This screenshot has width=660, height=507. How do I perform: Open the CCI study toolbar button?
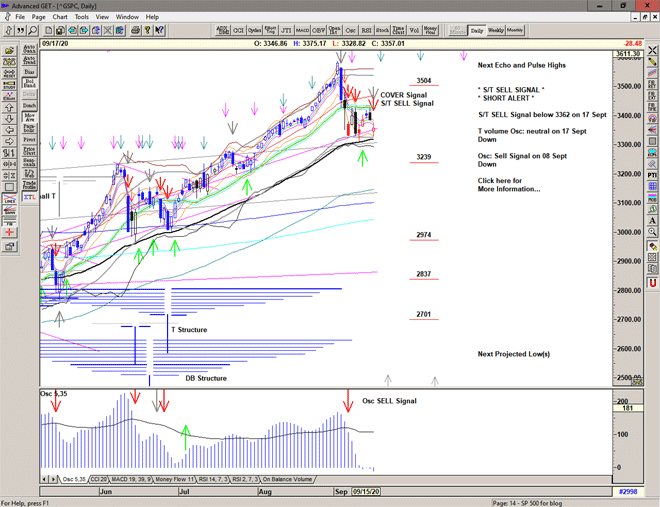tap(239, 30)
